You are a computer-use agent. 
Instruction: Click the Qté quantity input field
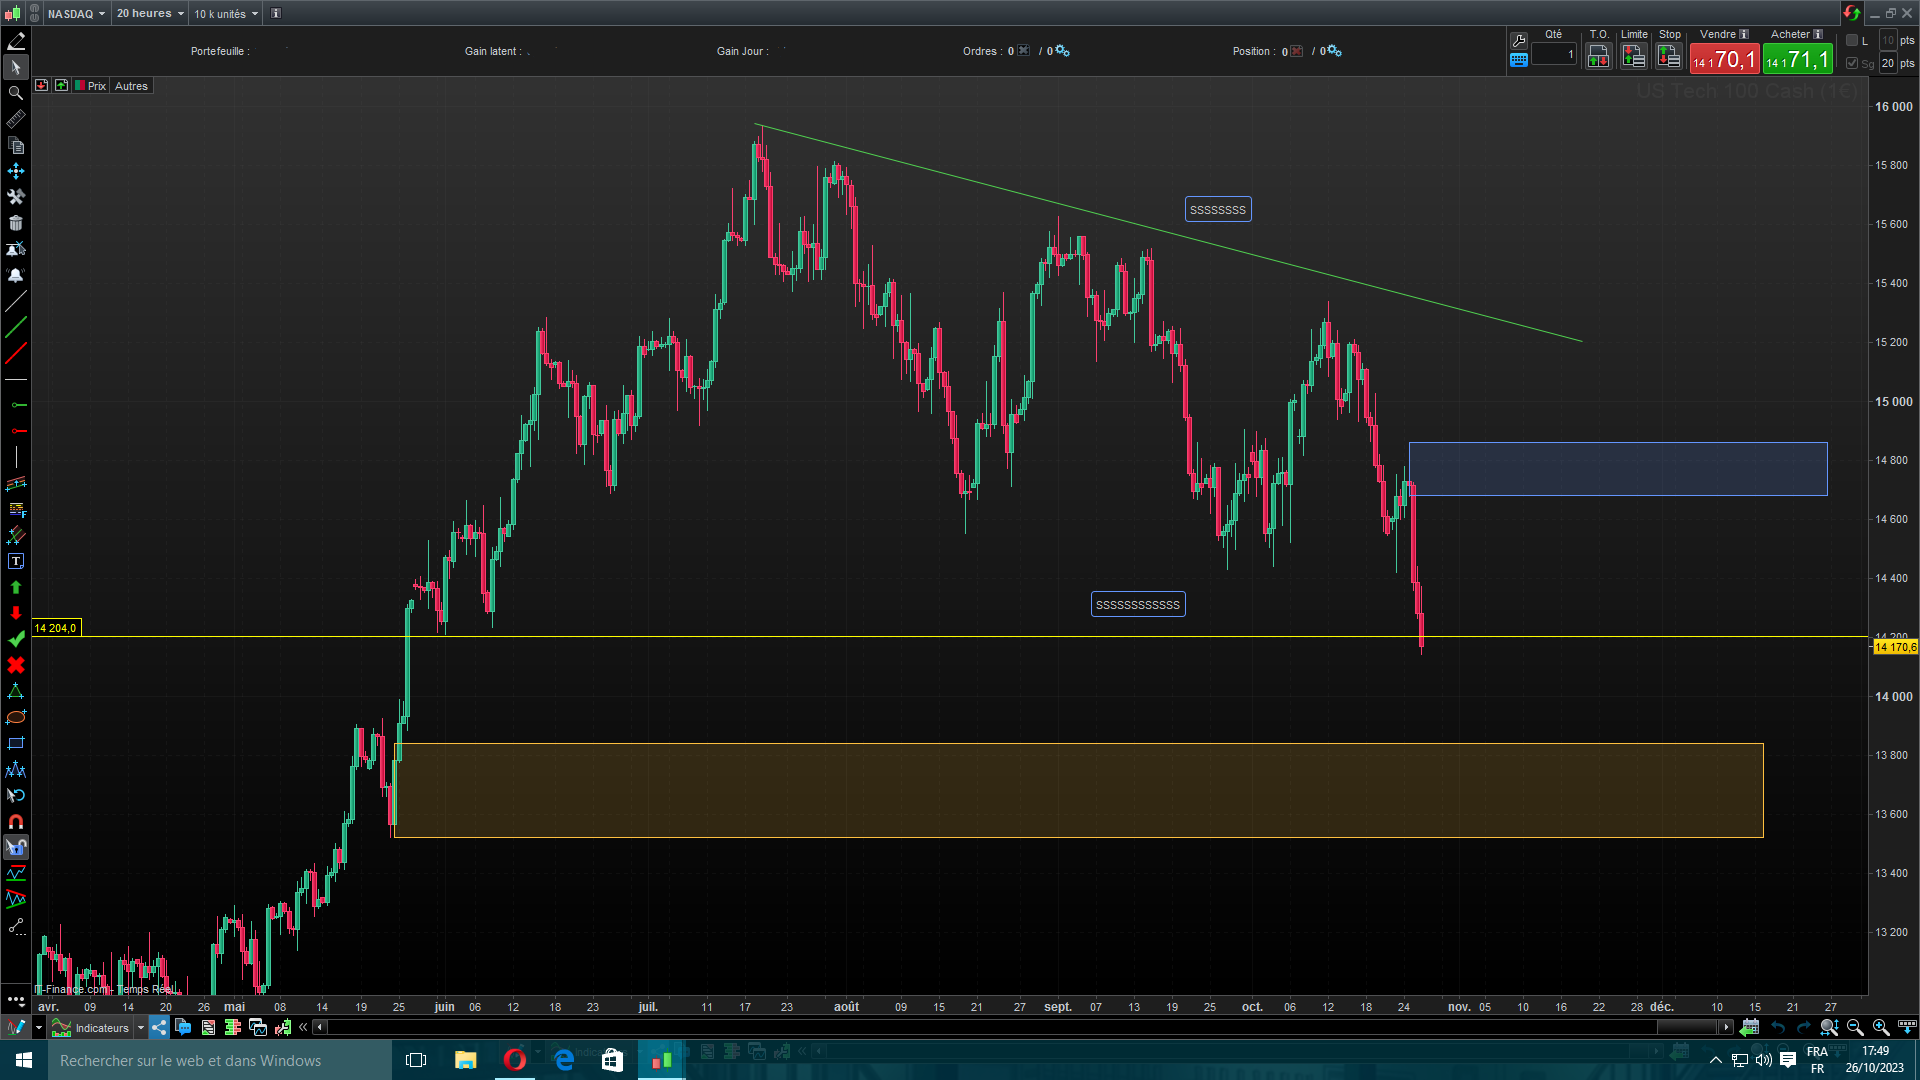coord(1553,55)
